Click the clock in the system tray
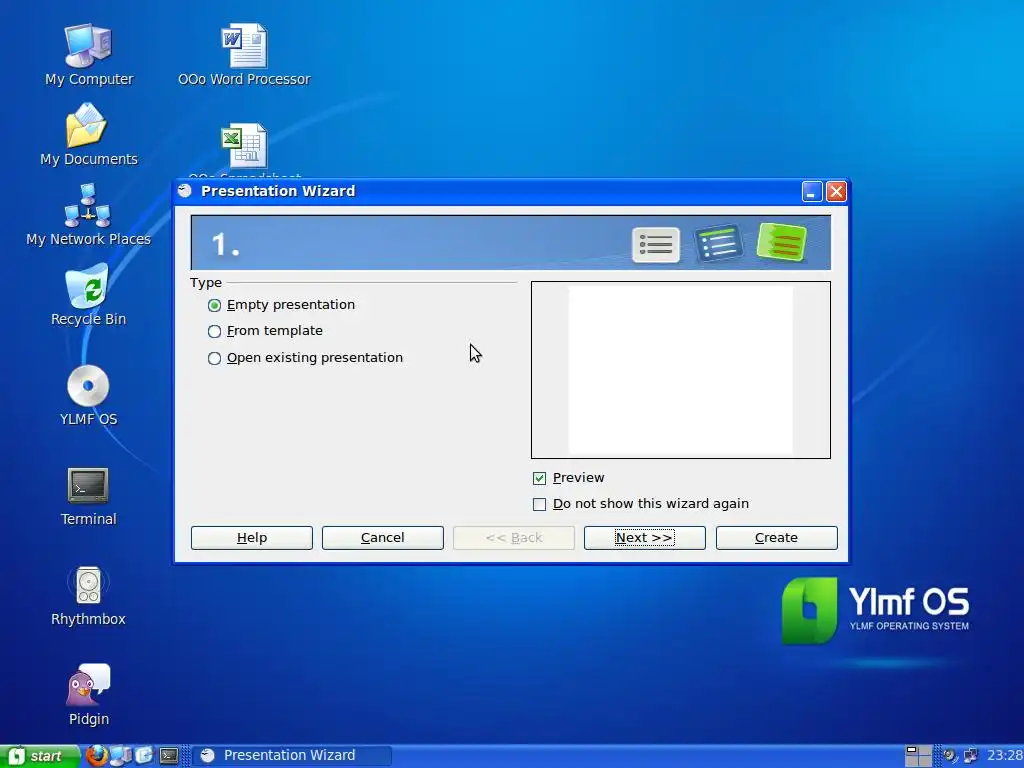 click(1004, 756)
